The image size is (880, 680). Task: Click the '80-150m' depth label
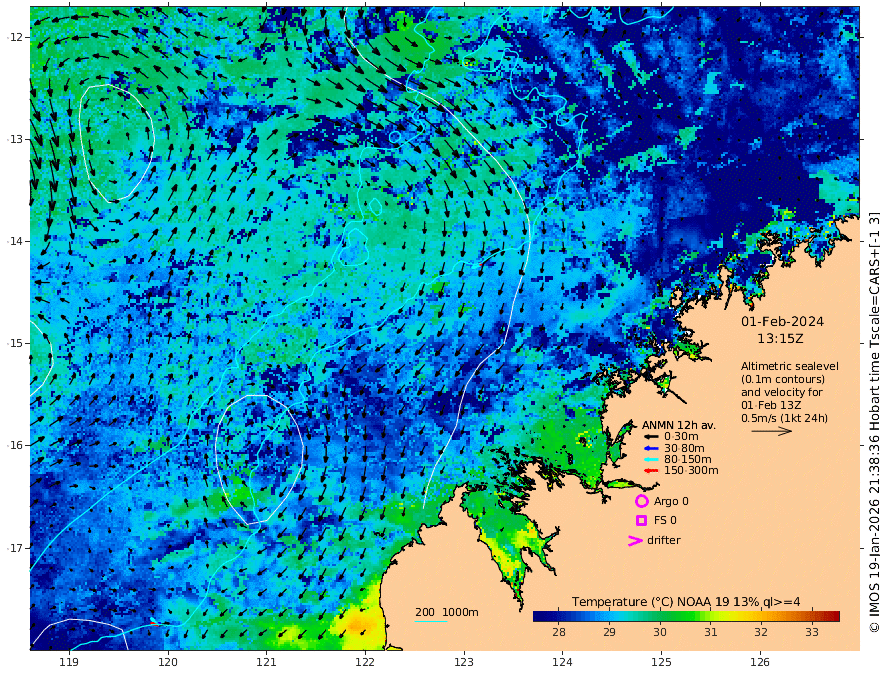click(x=688, y=460)
